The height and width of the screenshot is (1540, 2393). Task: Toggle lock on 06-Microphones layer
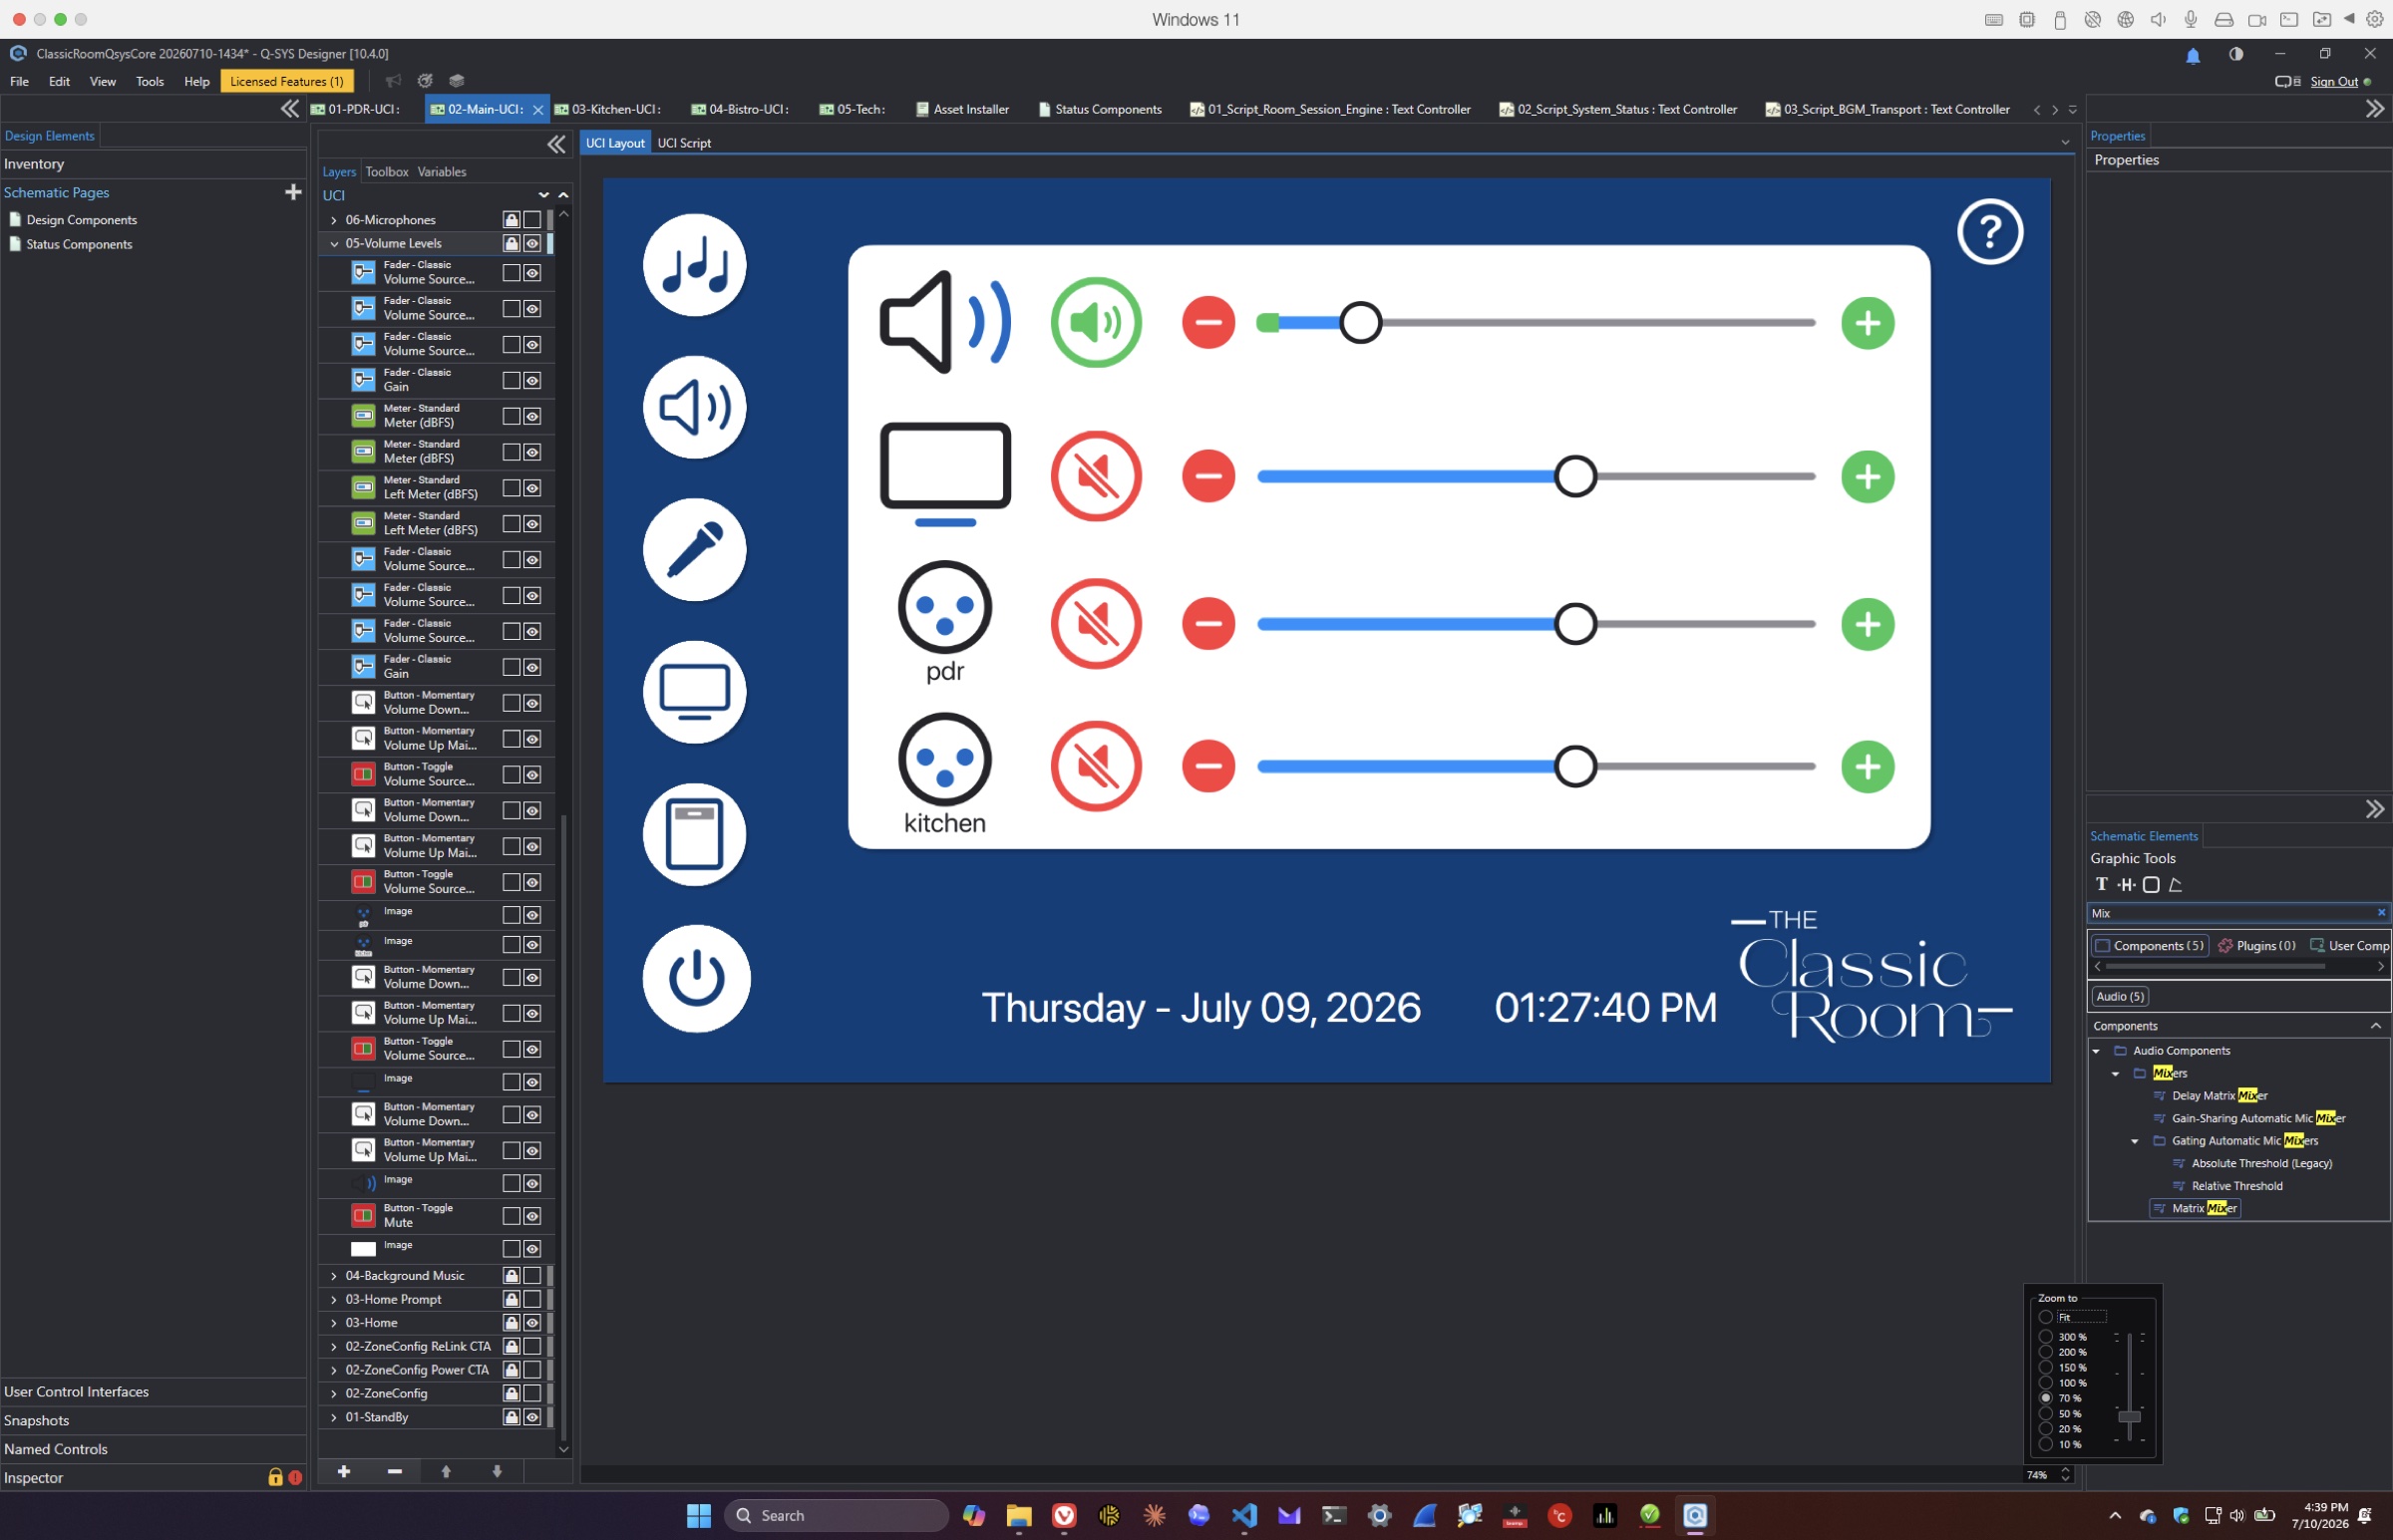(x=511, y=219)
